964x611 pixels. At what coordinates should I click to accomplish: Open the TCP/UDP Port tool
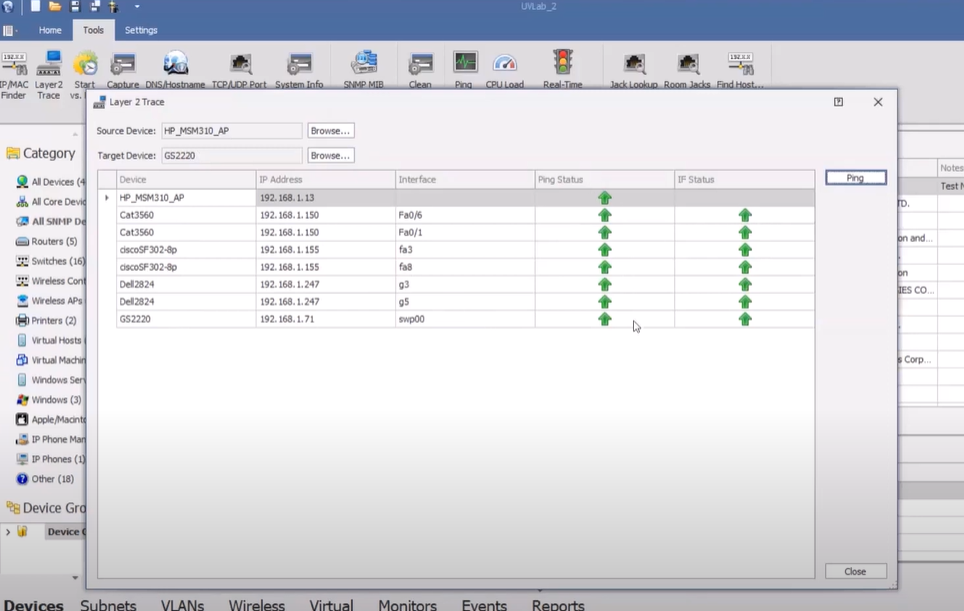point(239,71)
